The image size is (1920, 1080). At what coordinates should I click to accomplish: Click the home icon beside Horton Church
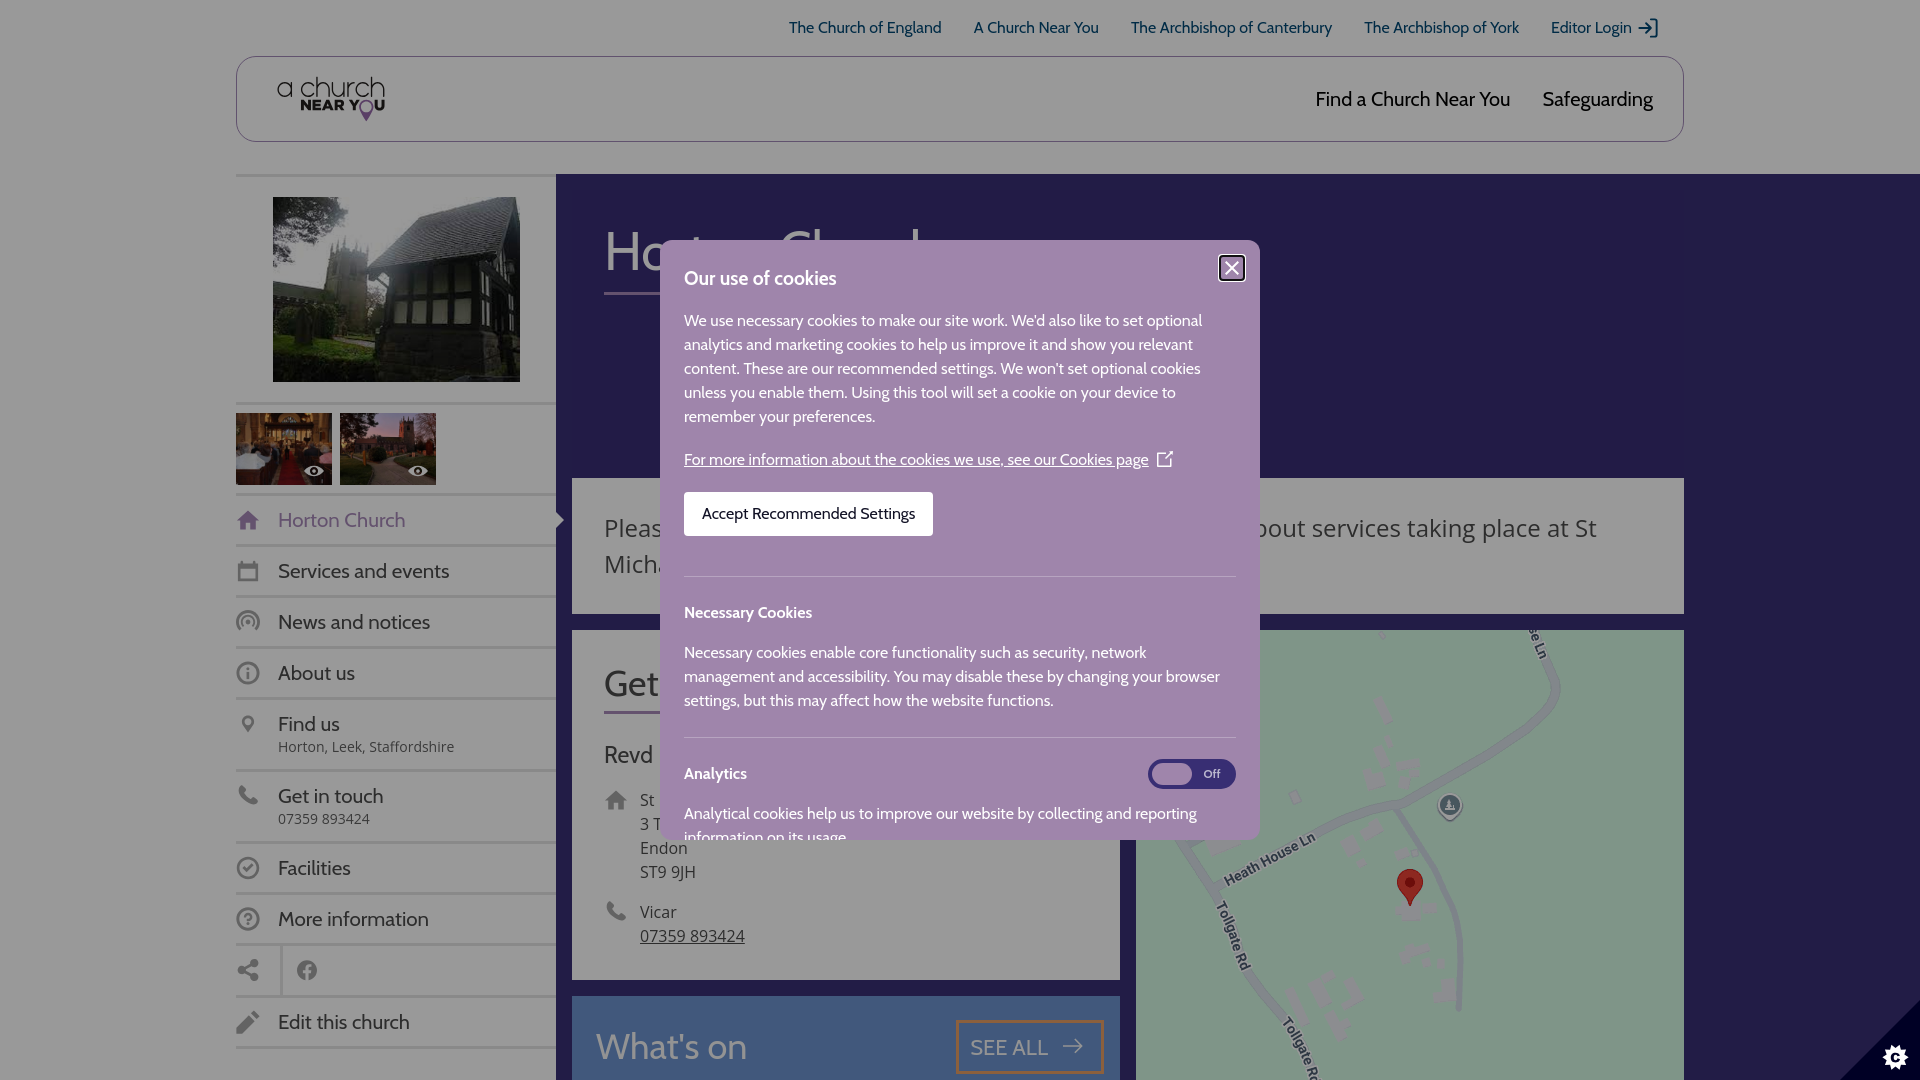(x=248, y=520)
